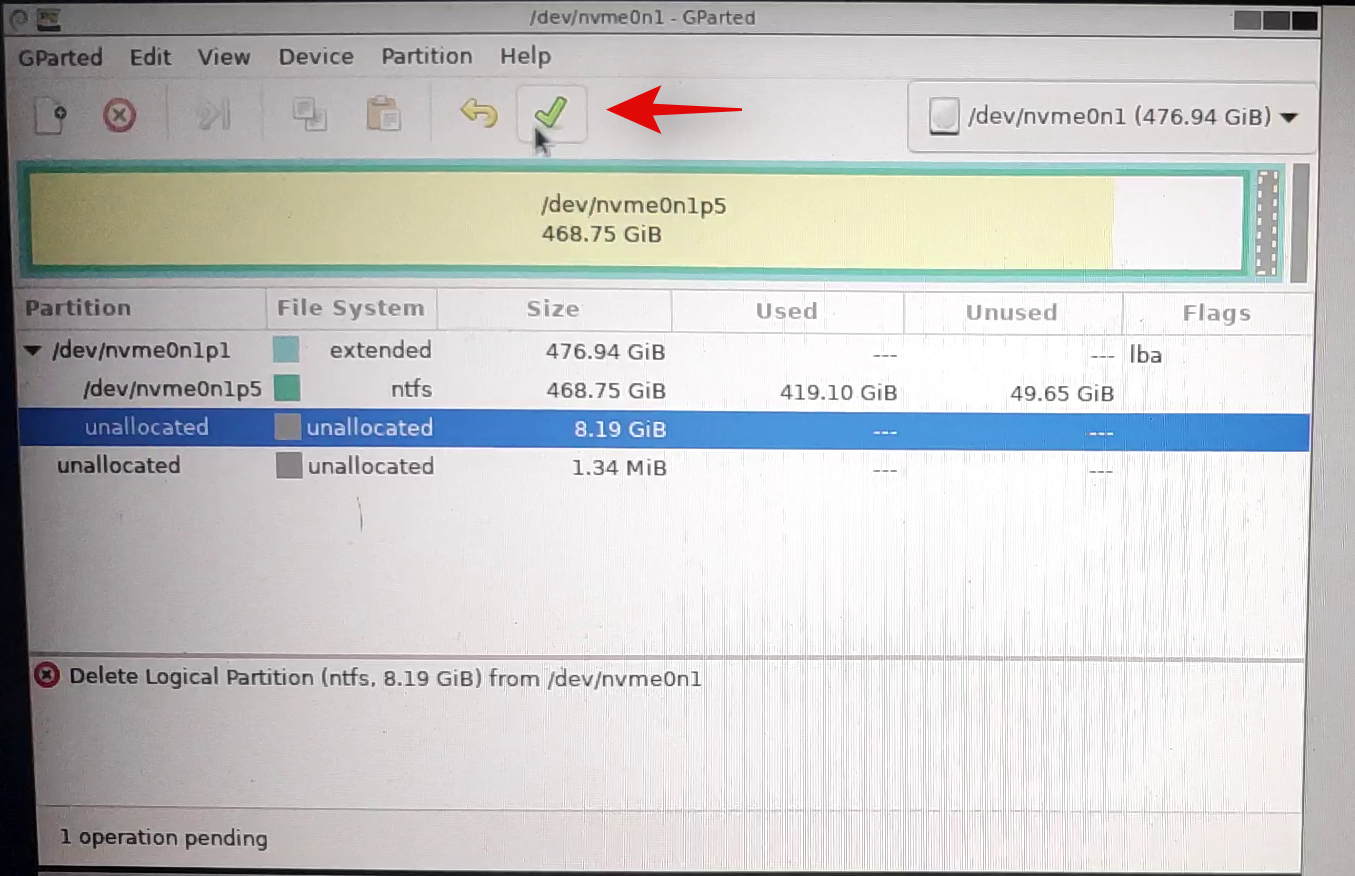Click the extended file system color swatch
This screenshot has height=876, width=1355.
coord(286,350)
